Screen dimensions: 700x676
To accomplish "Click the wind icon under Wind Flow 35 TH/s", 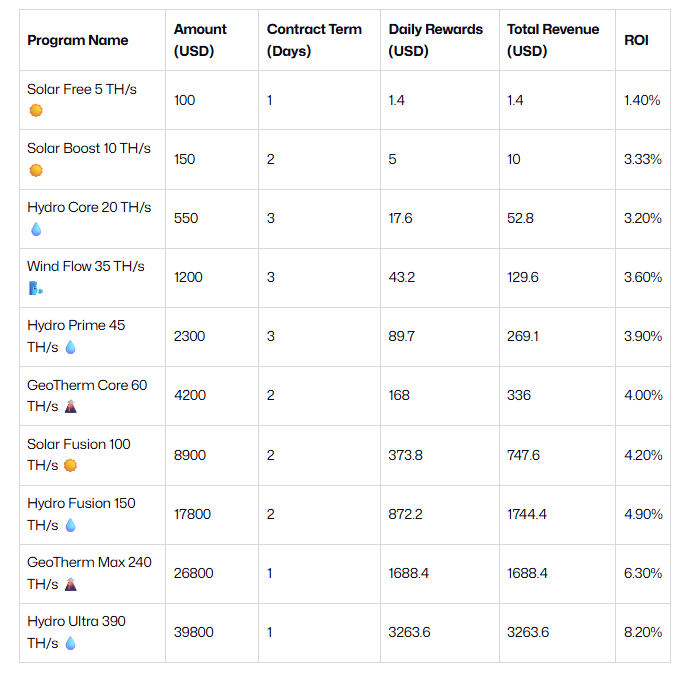I will [x=36, y=288].
